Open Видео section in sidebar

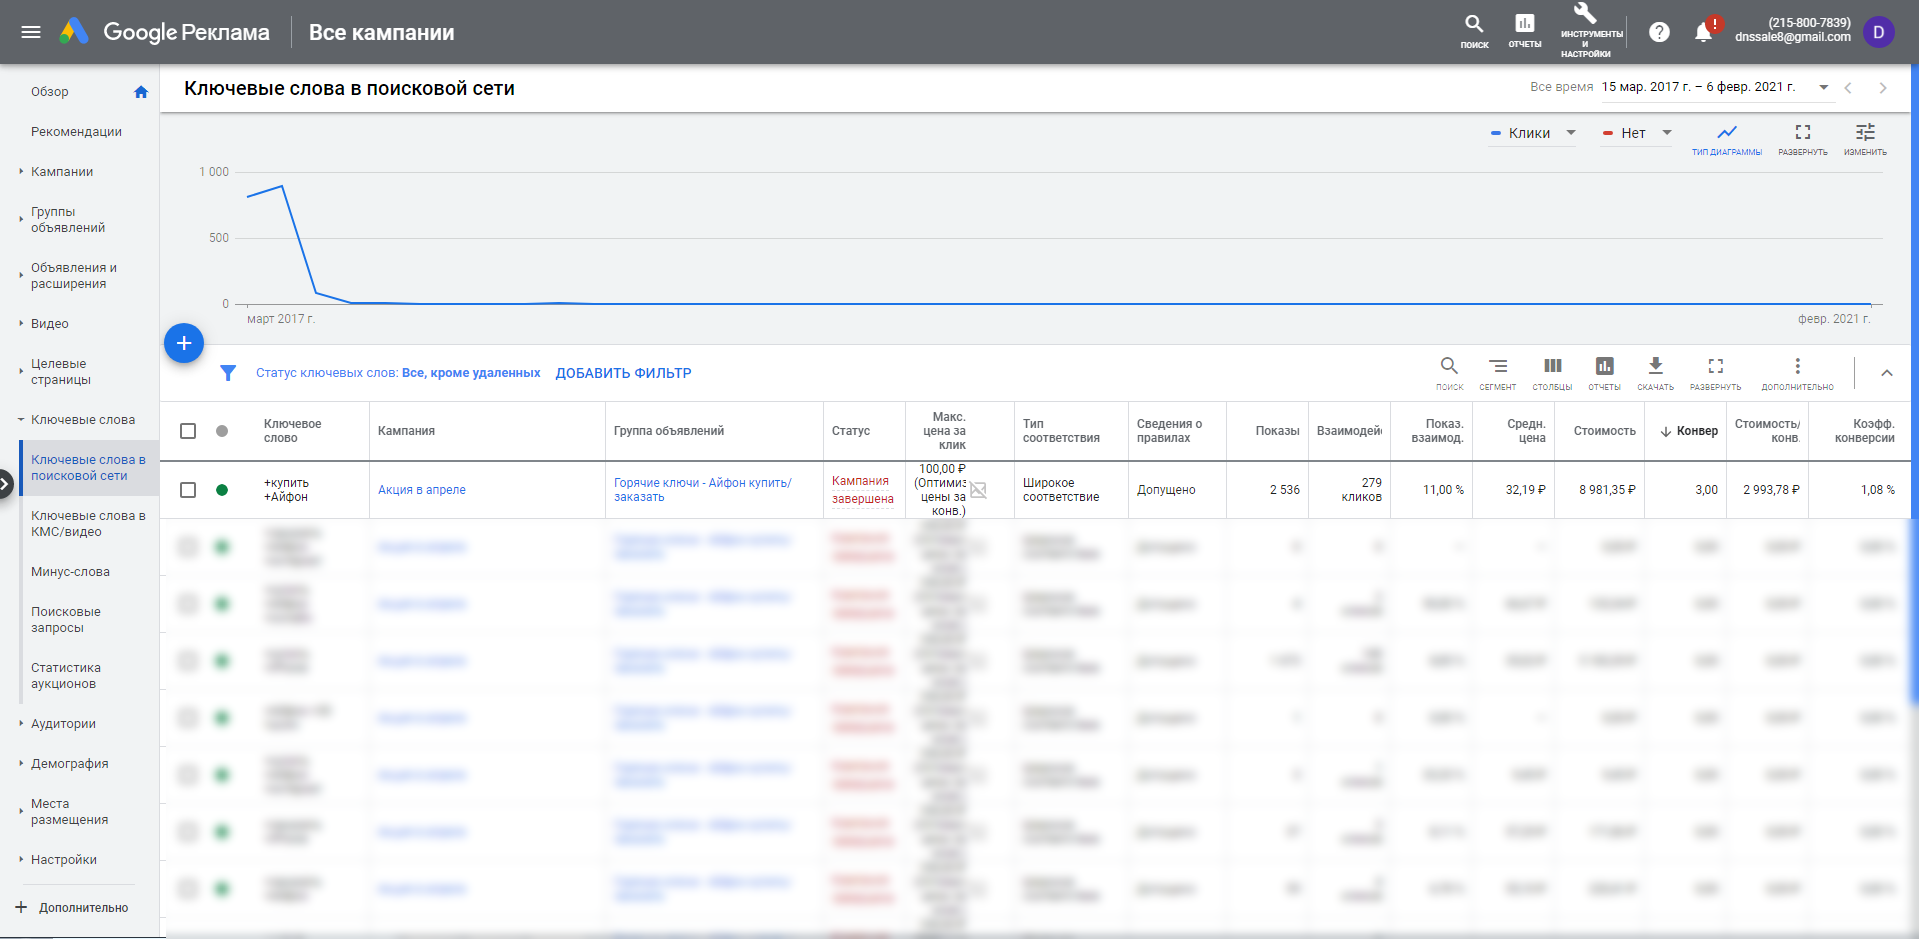(x=50, y=324)
